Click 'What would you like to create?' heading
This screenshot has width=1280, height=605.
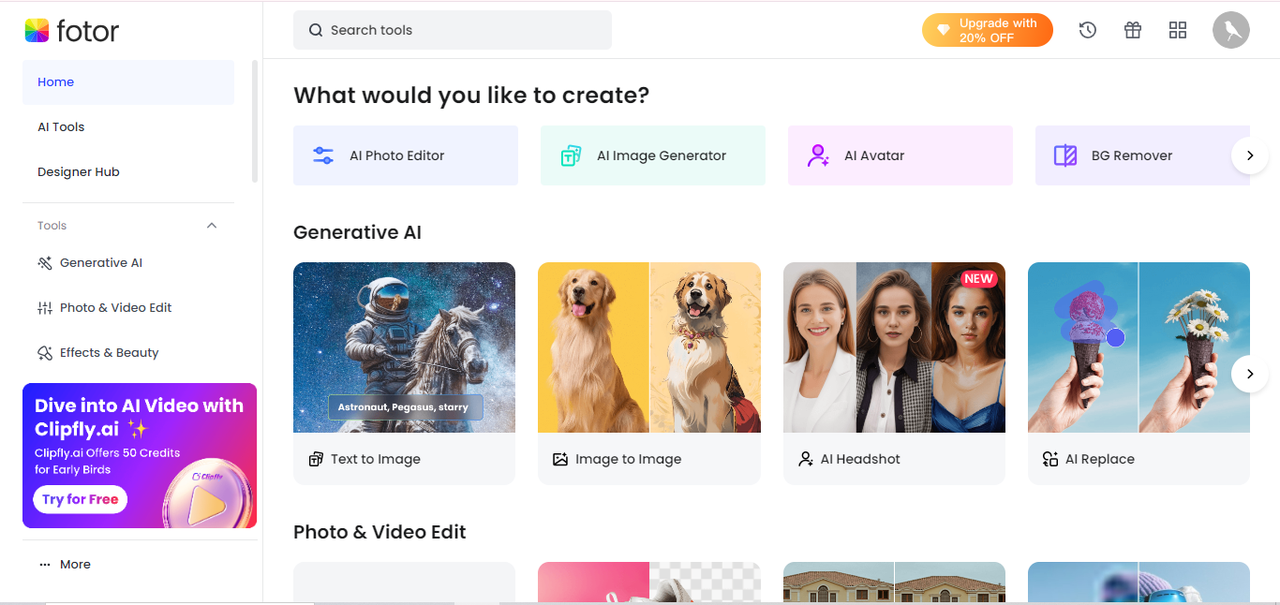[x=471, y=96]
